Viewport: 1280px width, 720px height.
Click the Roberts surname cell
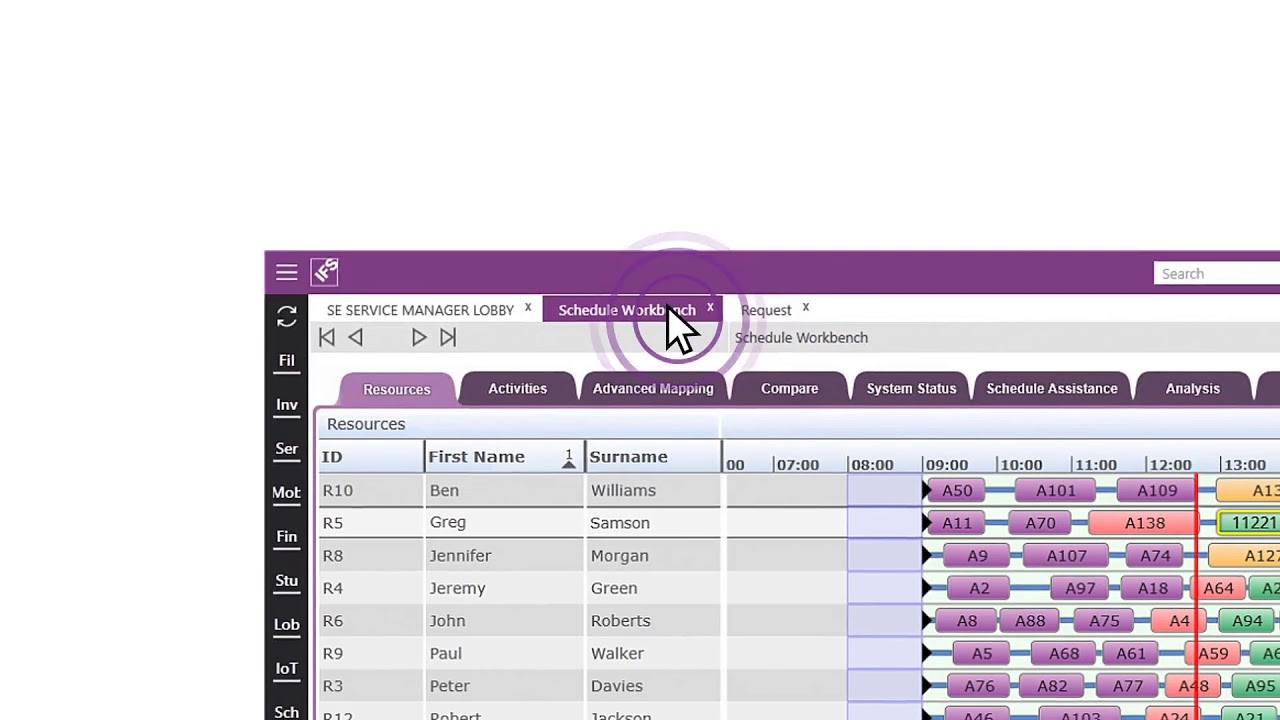click(653, 620)
